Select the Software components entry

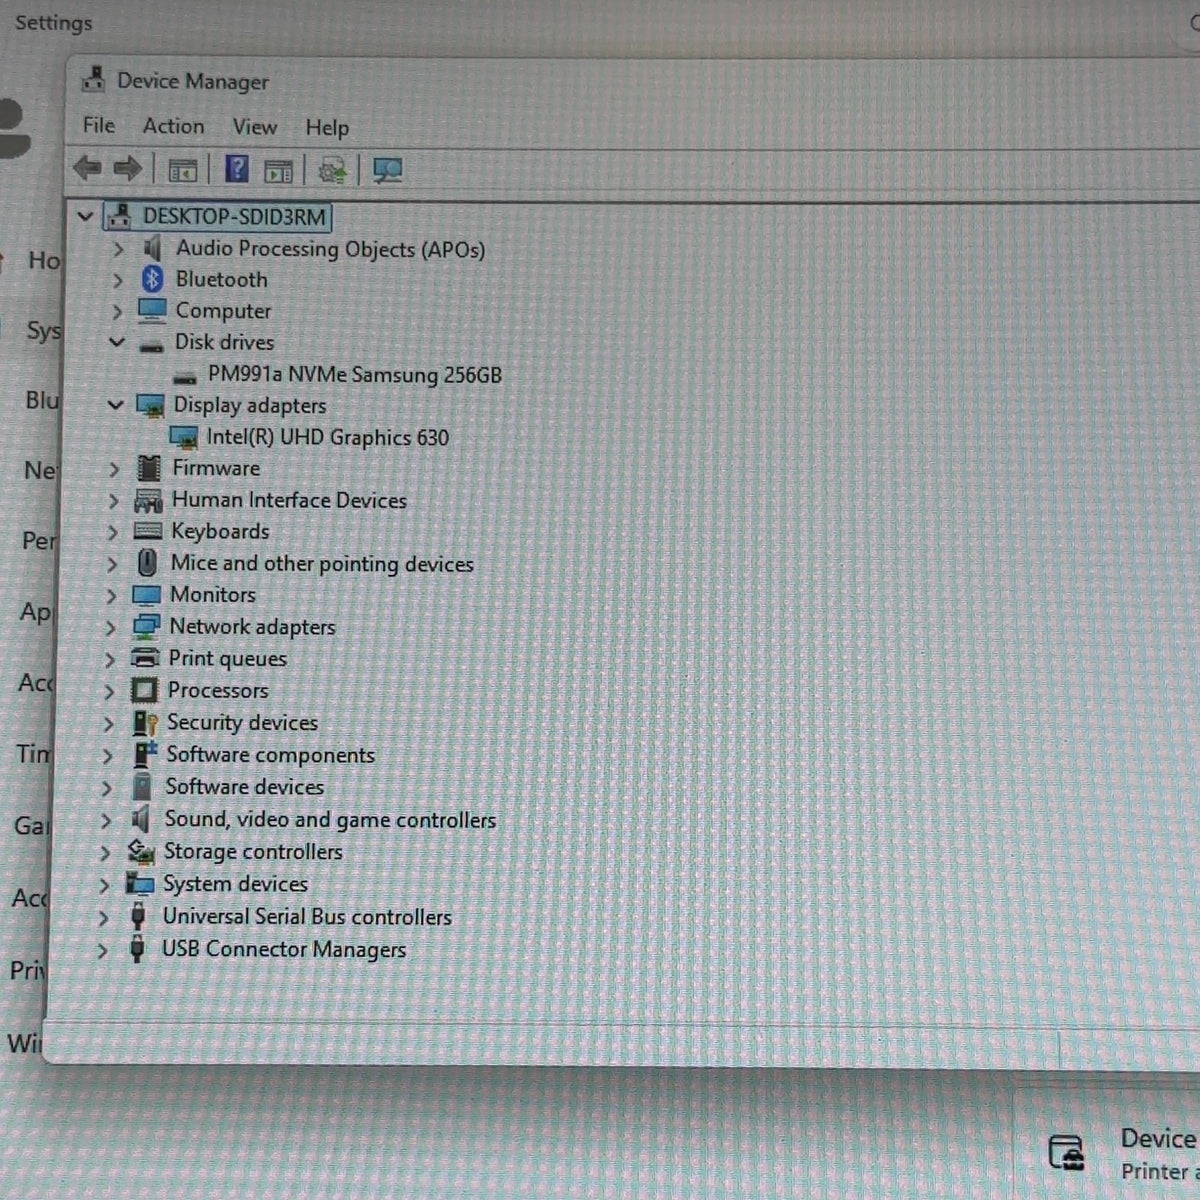coord(271,755)
